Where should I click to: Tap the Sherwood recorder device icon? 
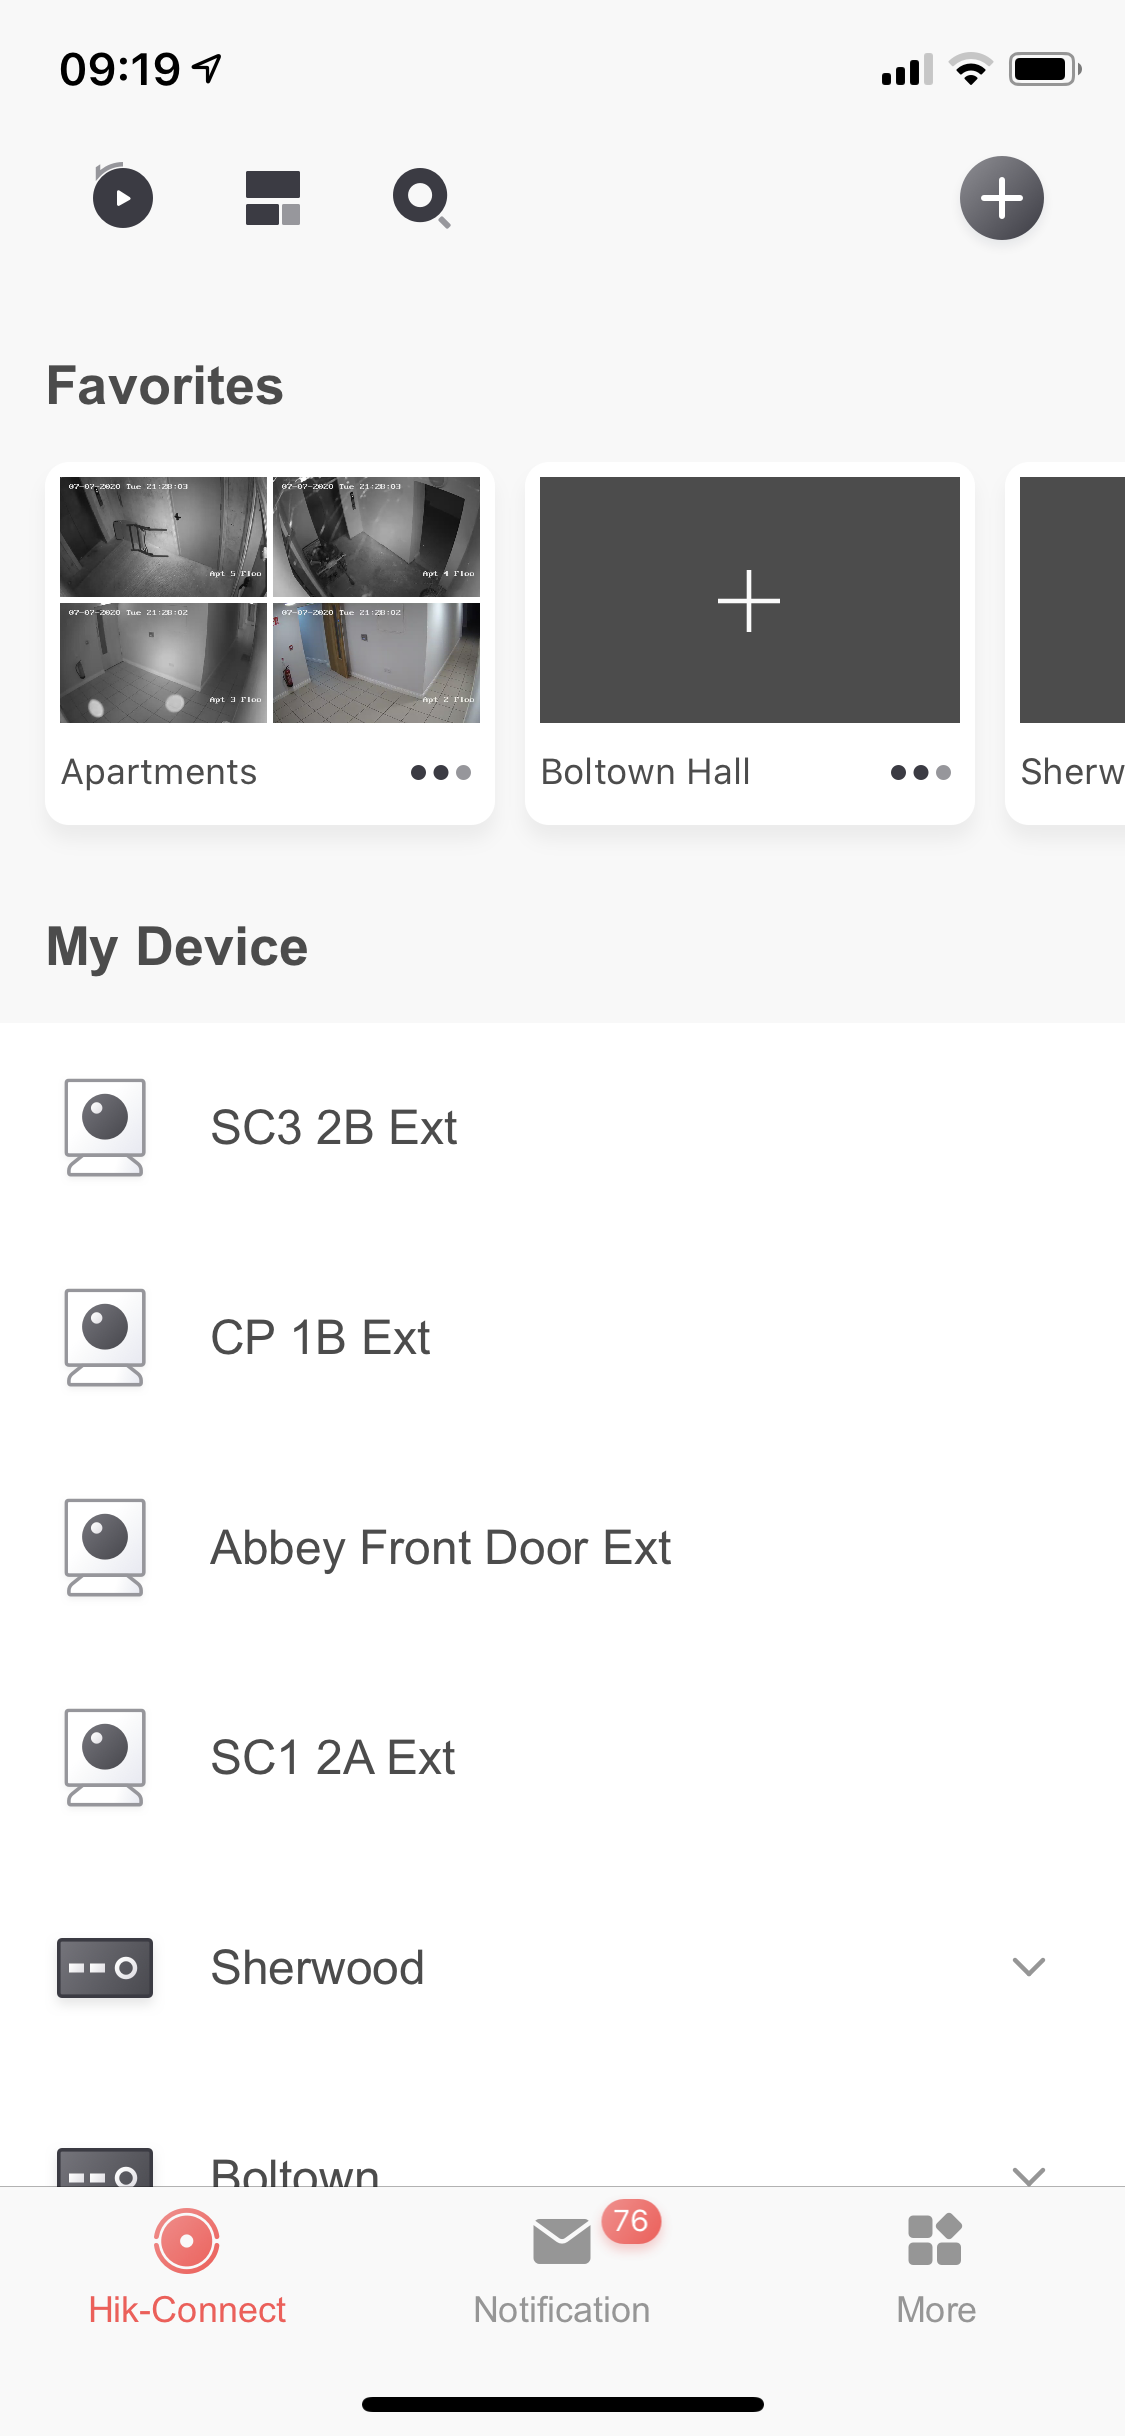(x=105, y=1967)
